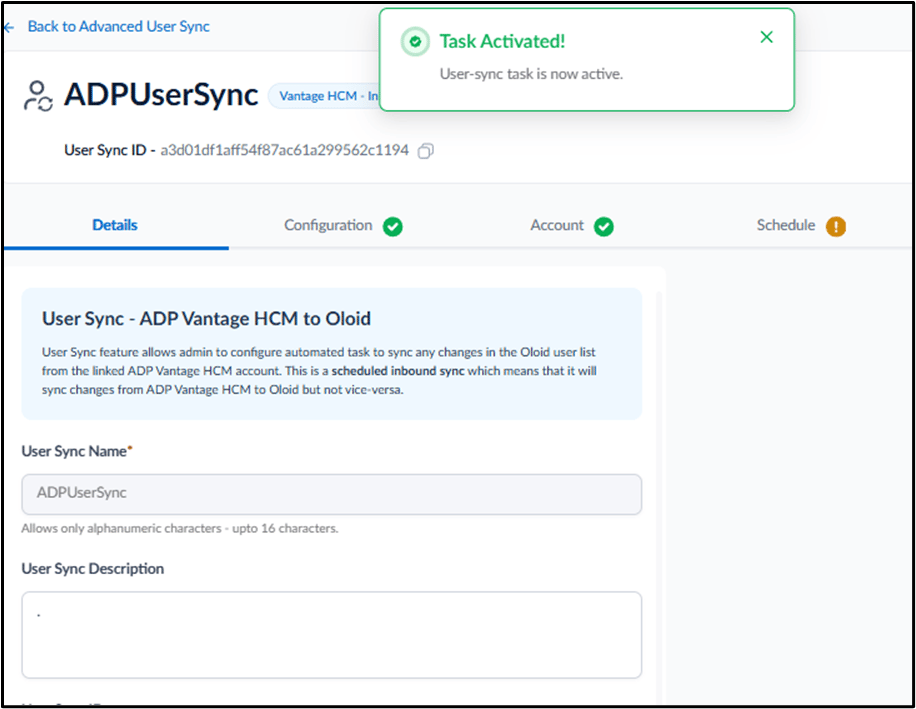This screenshot has width=916, height=709.
Task: Click the User Sync Name field
Action: [x=332, y=494]
